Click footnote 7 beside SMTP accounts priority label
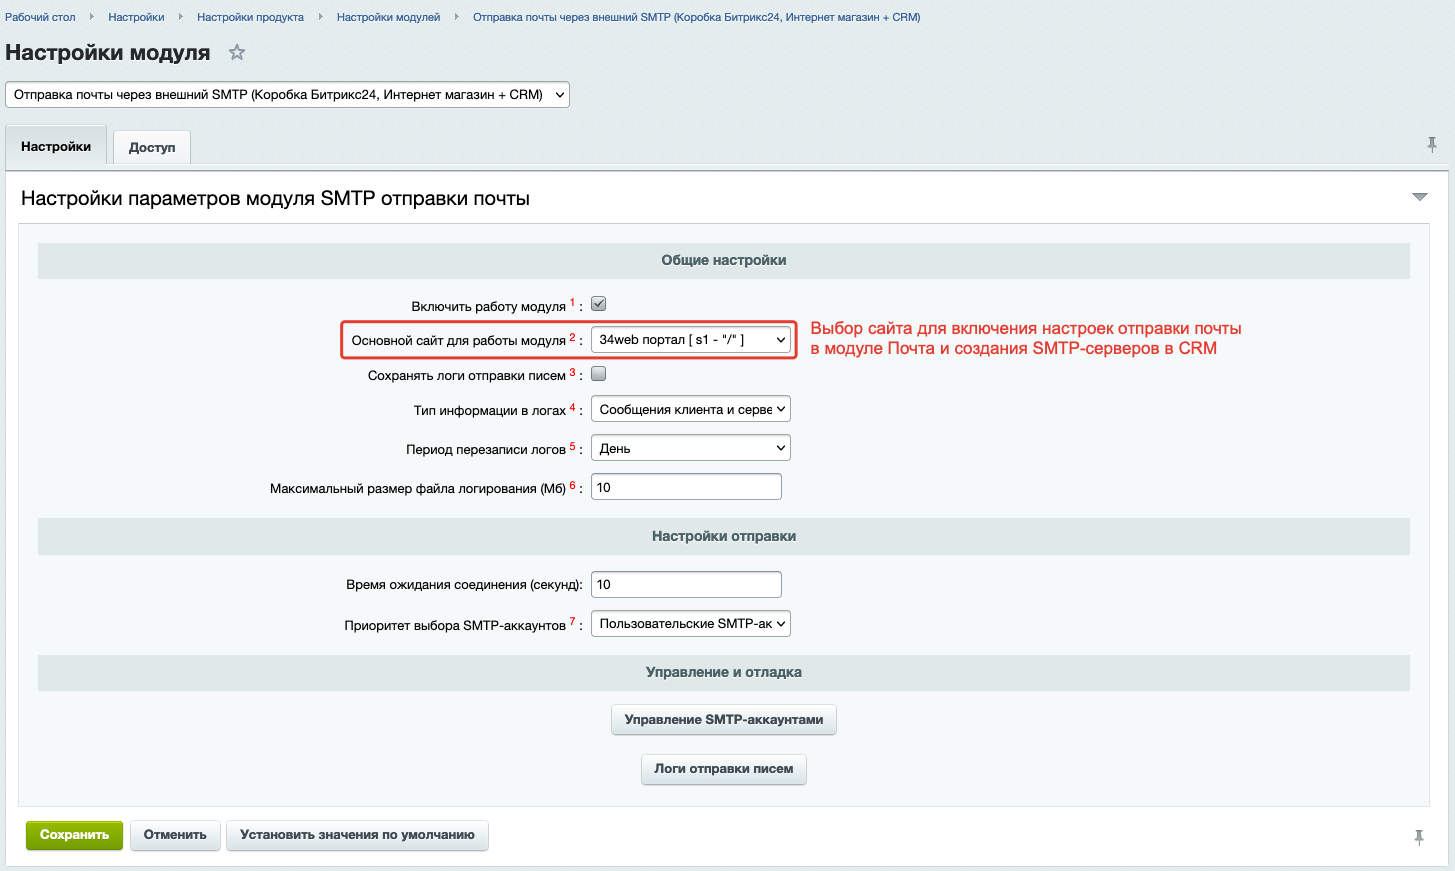Viewport: 1455px width, 871px height. pos(573,621)
